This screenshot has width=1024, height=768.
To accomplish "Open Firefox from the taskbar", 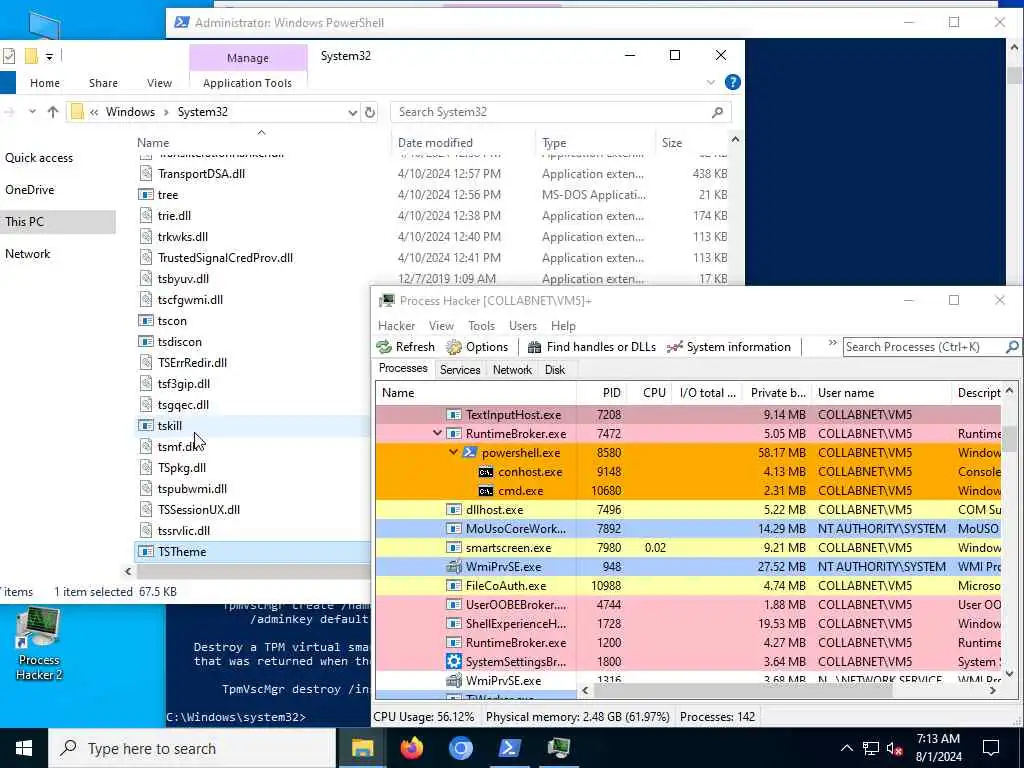I will click(411, 748).
